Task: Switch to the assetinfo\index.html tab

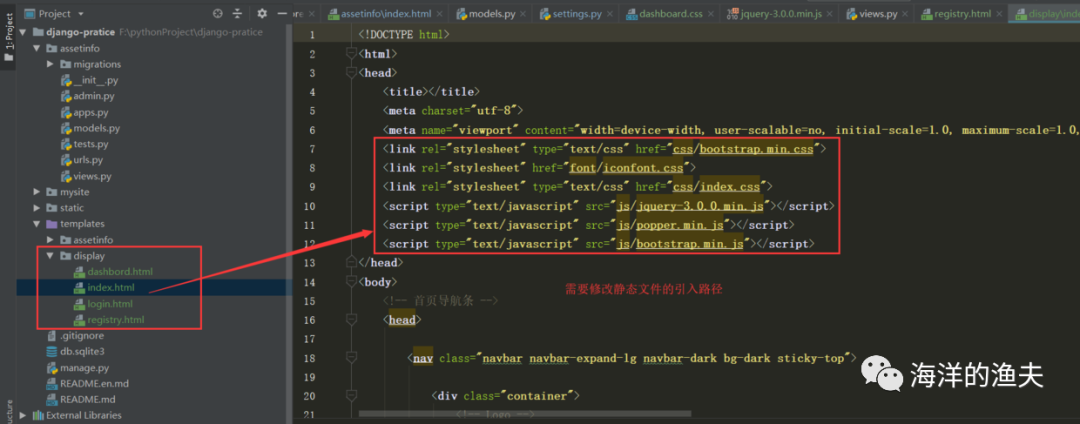Action: (387, 14)
